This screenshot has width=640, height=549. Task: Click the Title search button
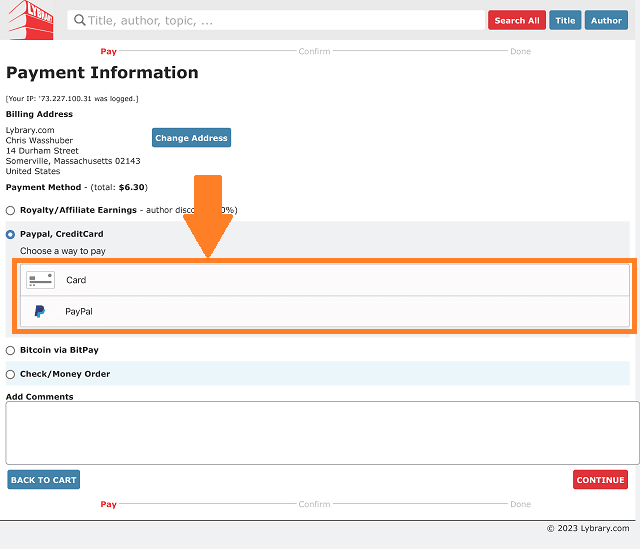565,20
